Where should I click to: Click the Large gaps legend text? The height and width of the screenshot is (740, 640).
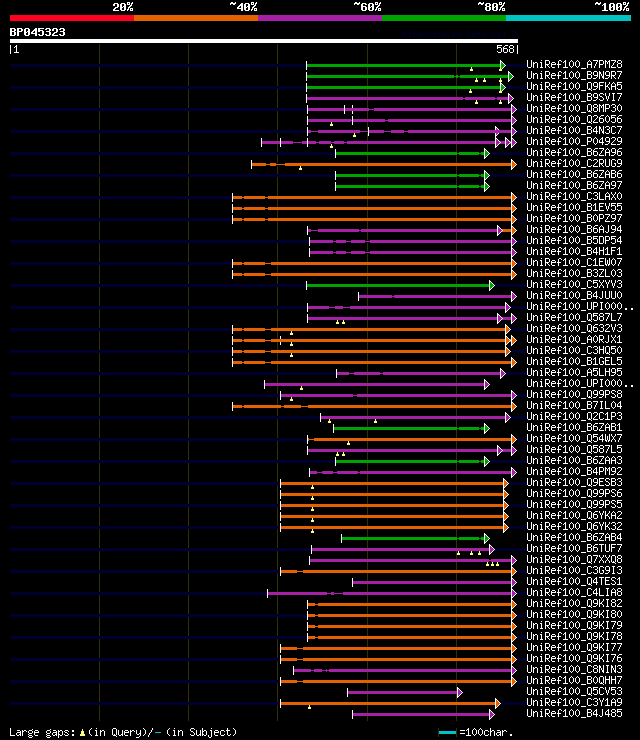tap(123, 732)
